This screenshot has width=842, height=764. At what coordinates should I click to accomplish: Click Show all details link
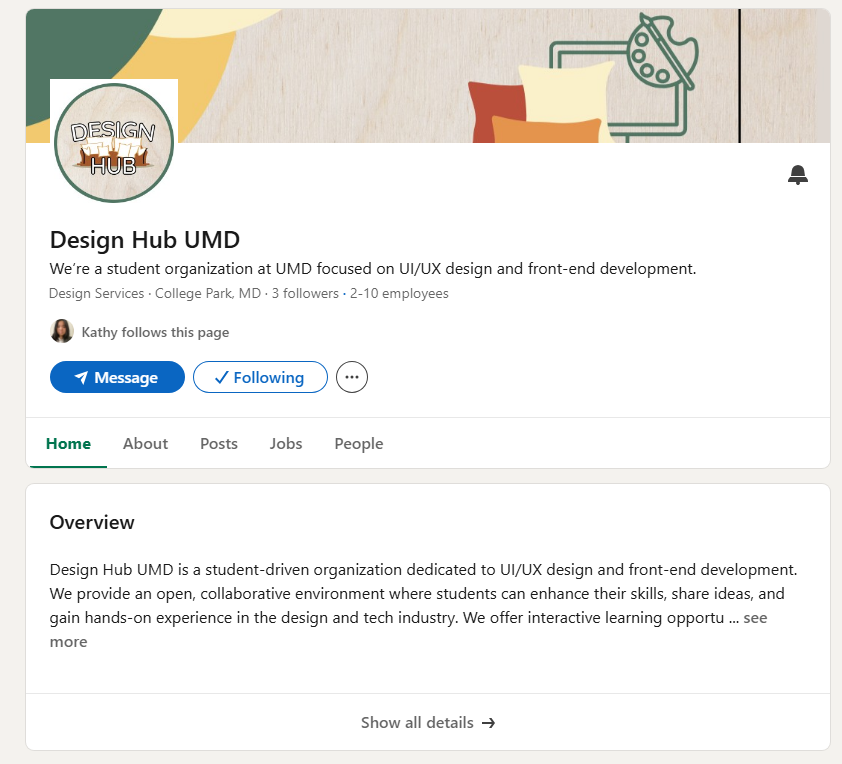tap(428, 723)
